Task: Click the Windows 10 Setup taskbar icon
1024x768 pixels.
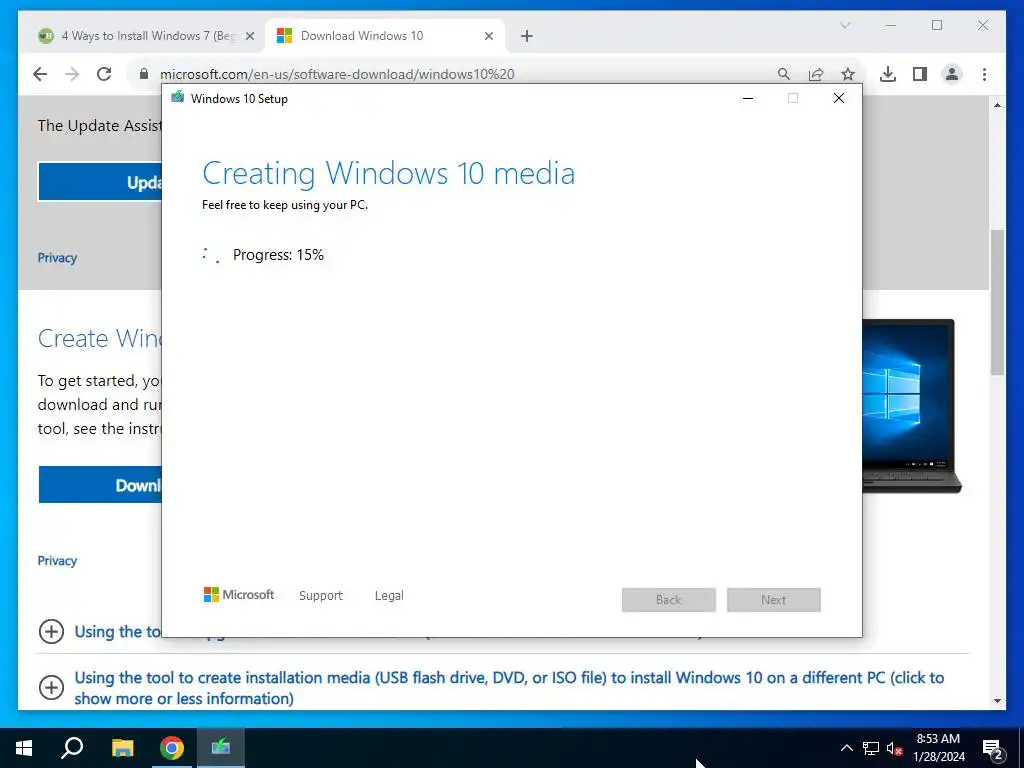Action: click(x=221, y=748)
